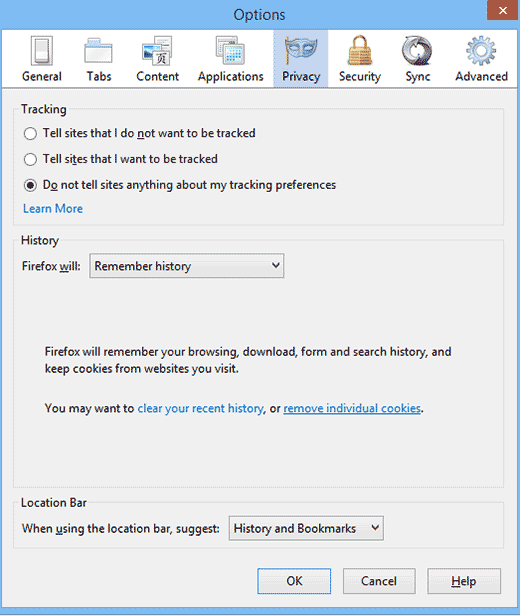
Task: Click 'clear your recent history' link
Action: click(x=200, y=408)
